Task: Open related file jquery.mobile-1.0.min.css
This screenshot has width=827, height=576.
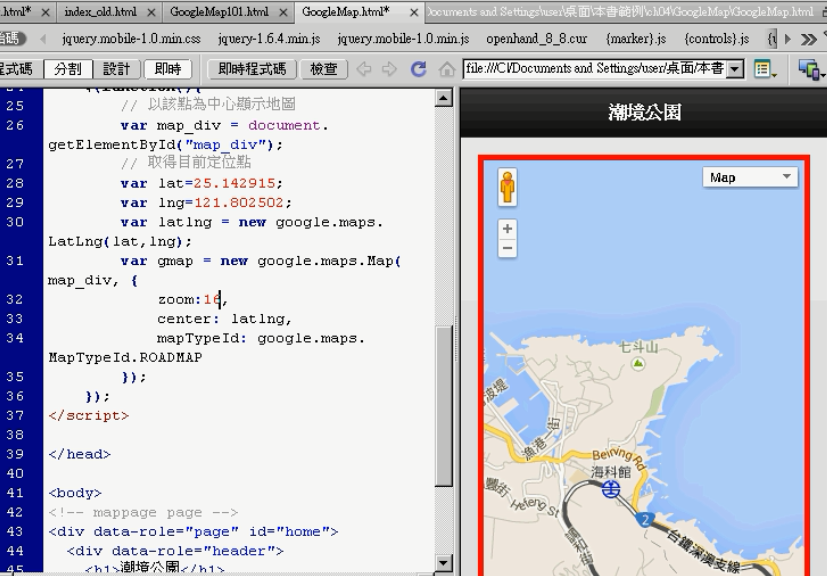Action: (131, 39)
